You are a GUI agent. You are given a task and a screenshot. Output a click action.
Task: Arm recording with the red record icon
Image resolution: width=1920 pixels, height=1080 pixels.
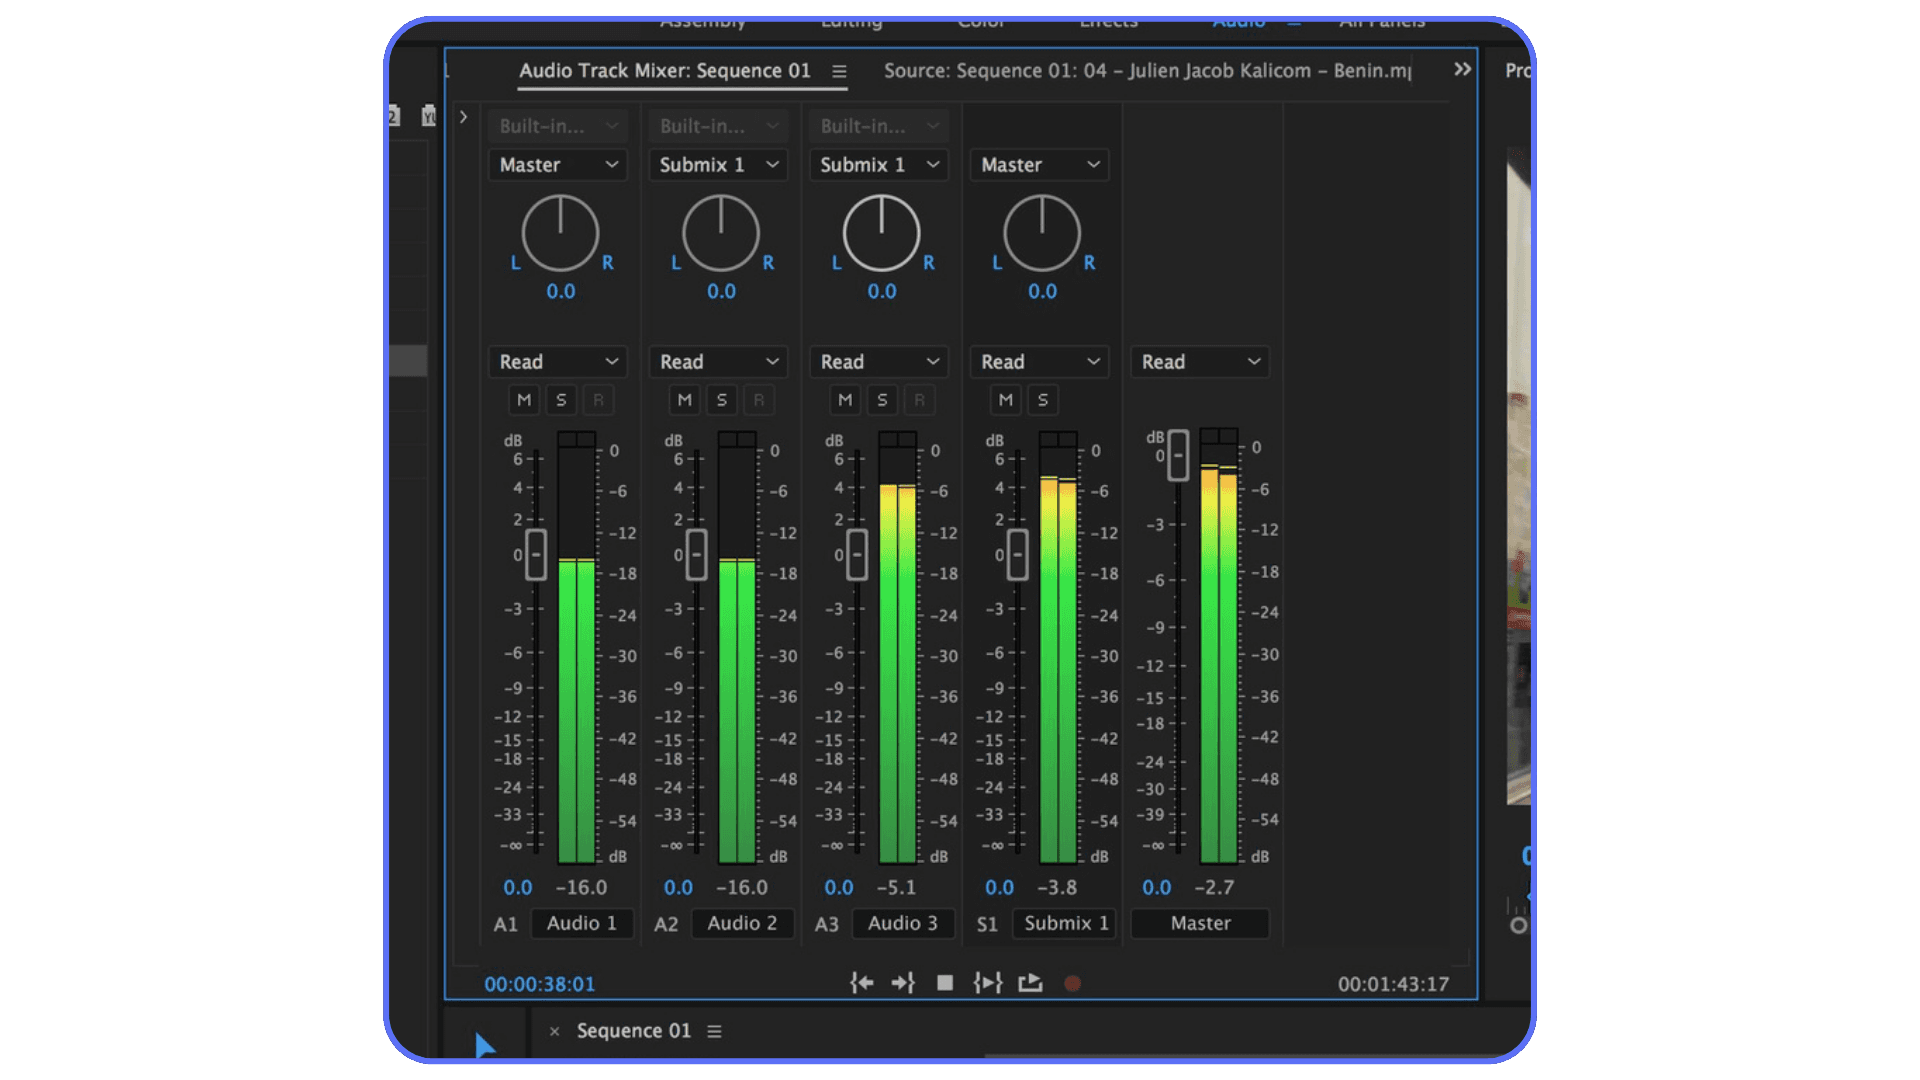(1071, 983)
